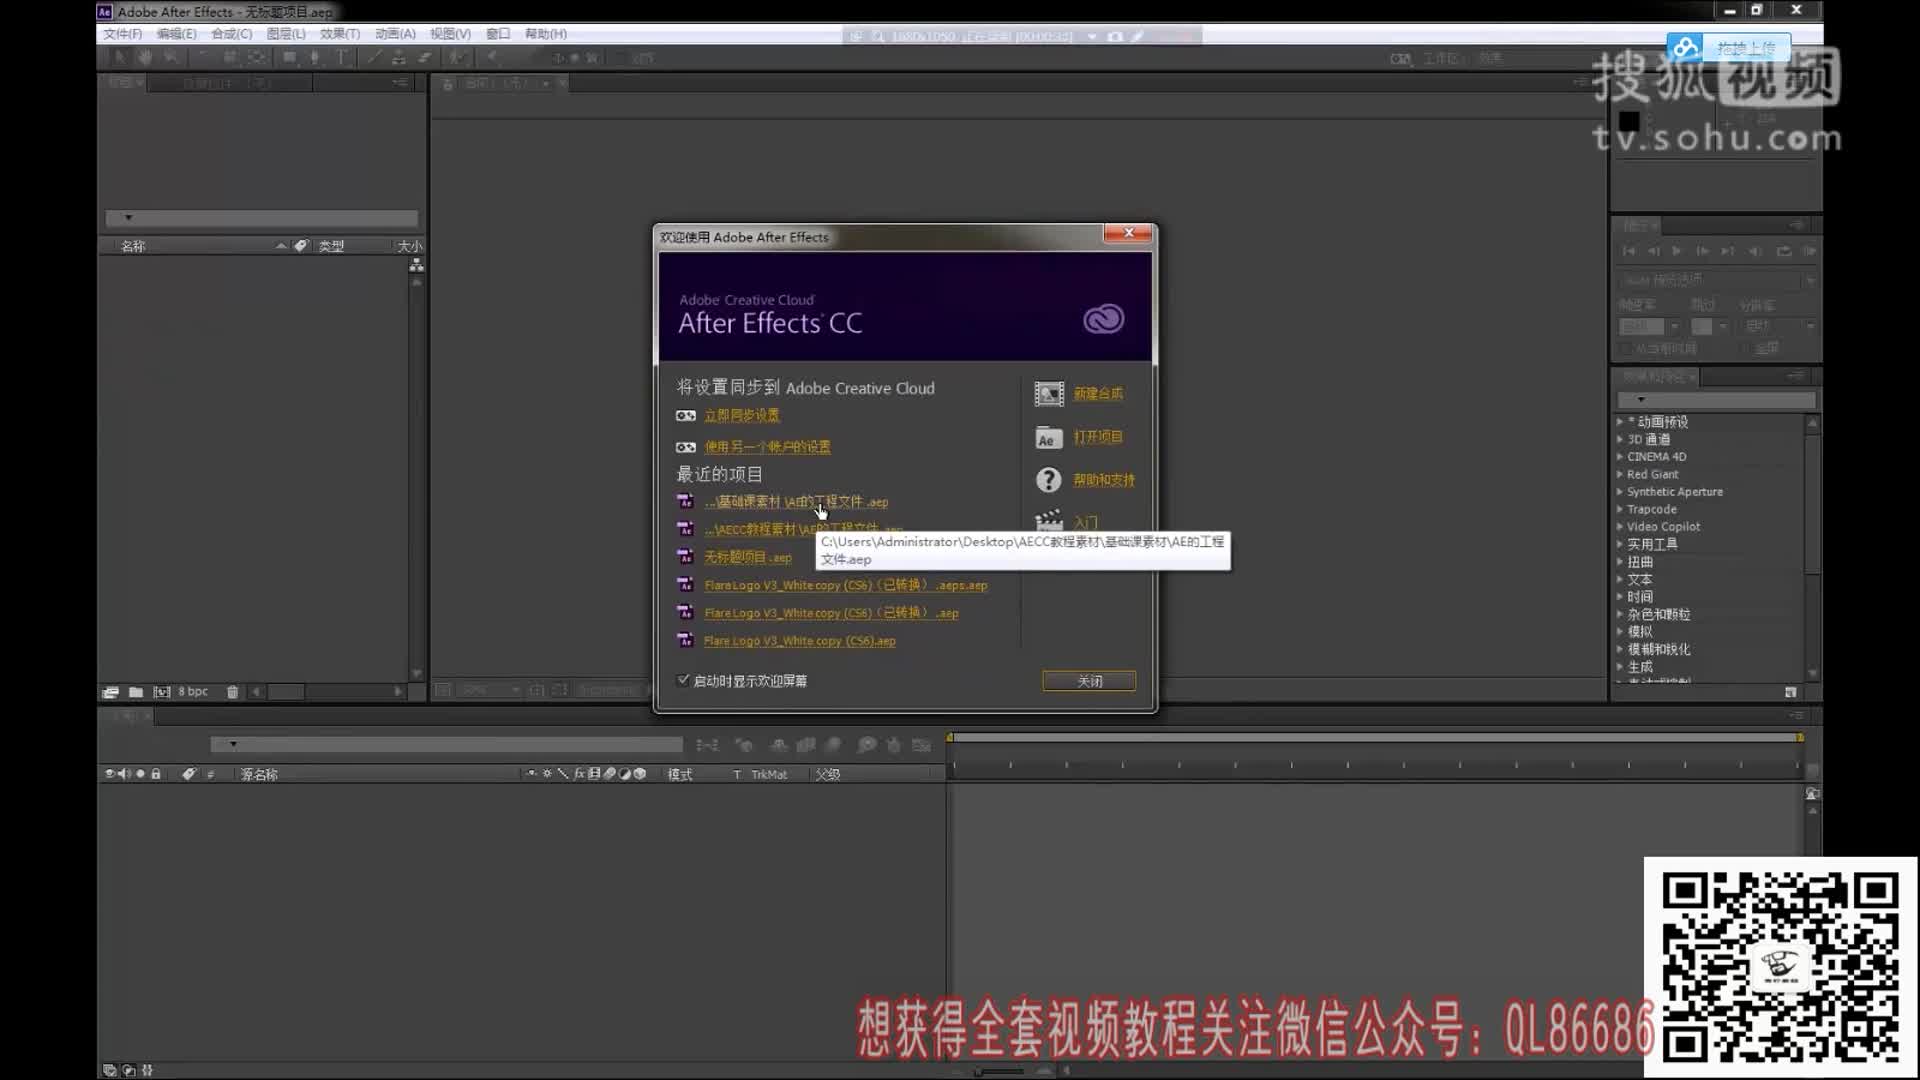Click the Getting Started clapperboard icon
The width and height of the screenshot is (1920, 1080).
click(1048, 520)
